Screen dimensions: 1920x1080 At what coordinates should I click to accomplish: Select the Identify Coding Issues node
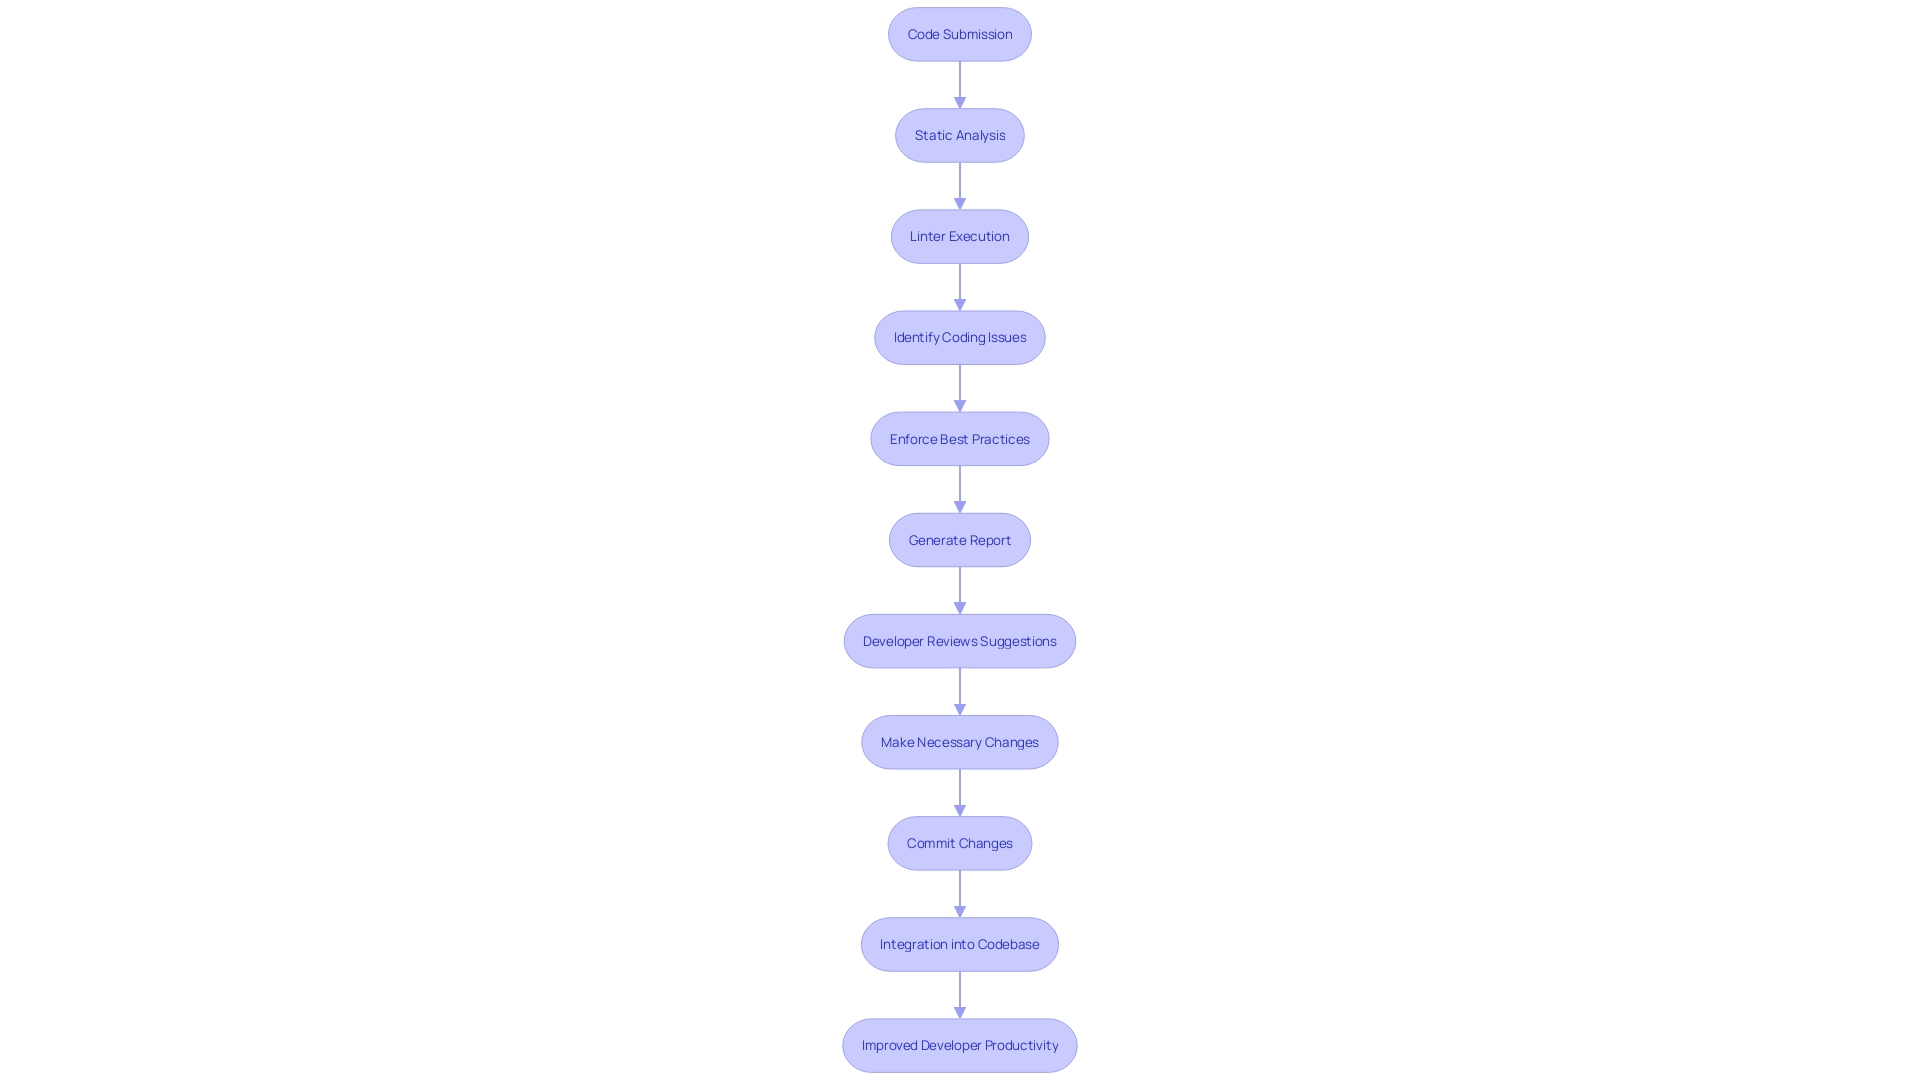[x=960, y=336]
